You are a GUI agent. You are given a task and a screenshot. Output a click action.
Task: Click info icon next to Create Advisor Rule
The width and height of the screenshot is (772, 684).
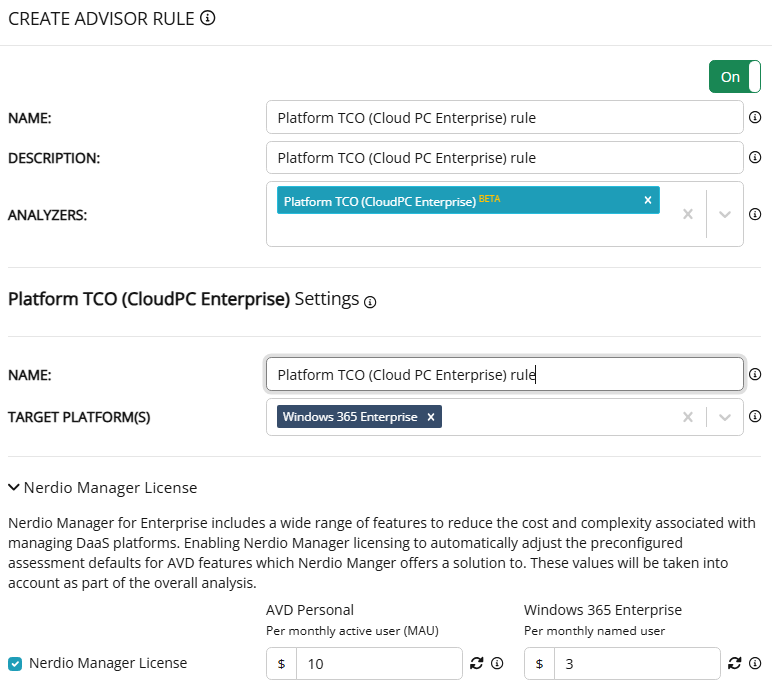pyautogui.click(x=208, y=18)
